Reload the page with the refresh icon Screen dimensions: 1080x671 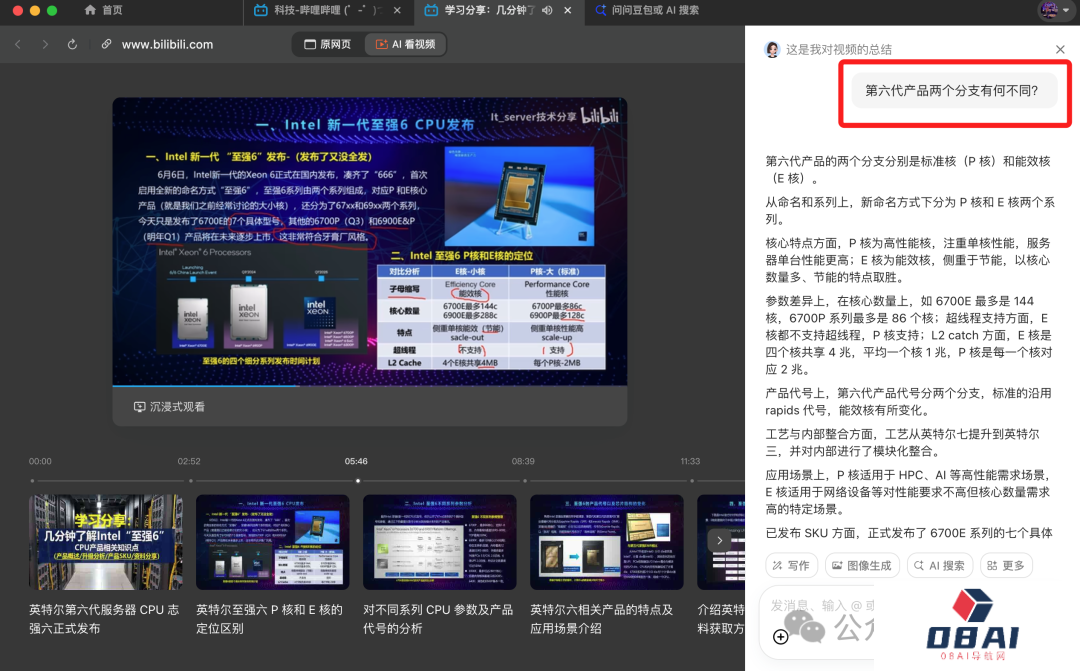coord(72,44)
